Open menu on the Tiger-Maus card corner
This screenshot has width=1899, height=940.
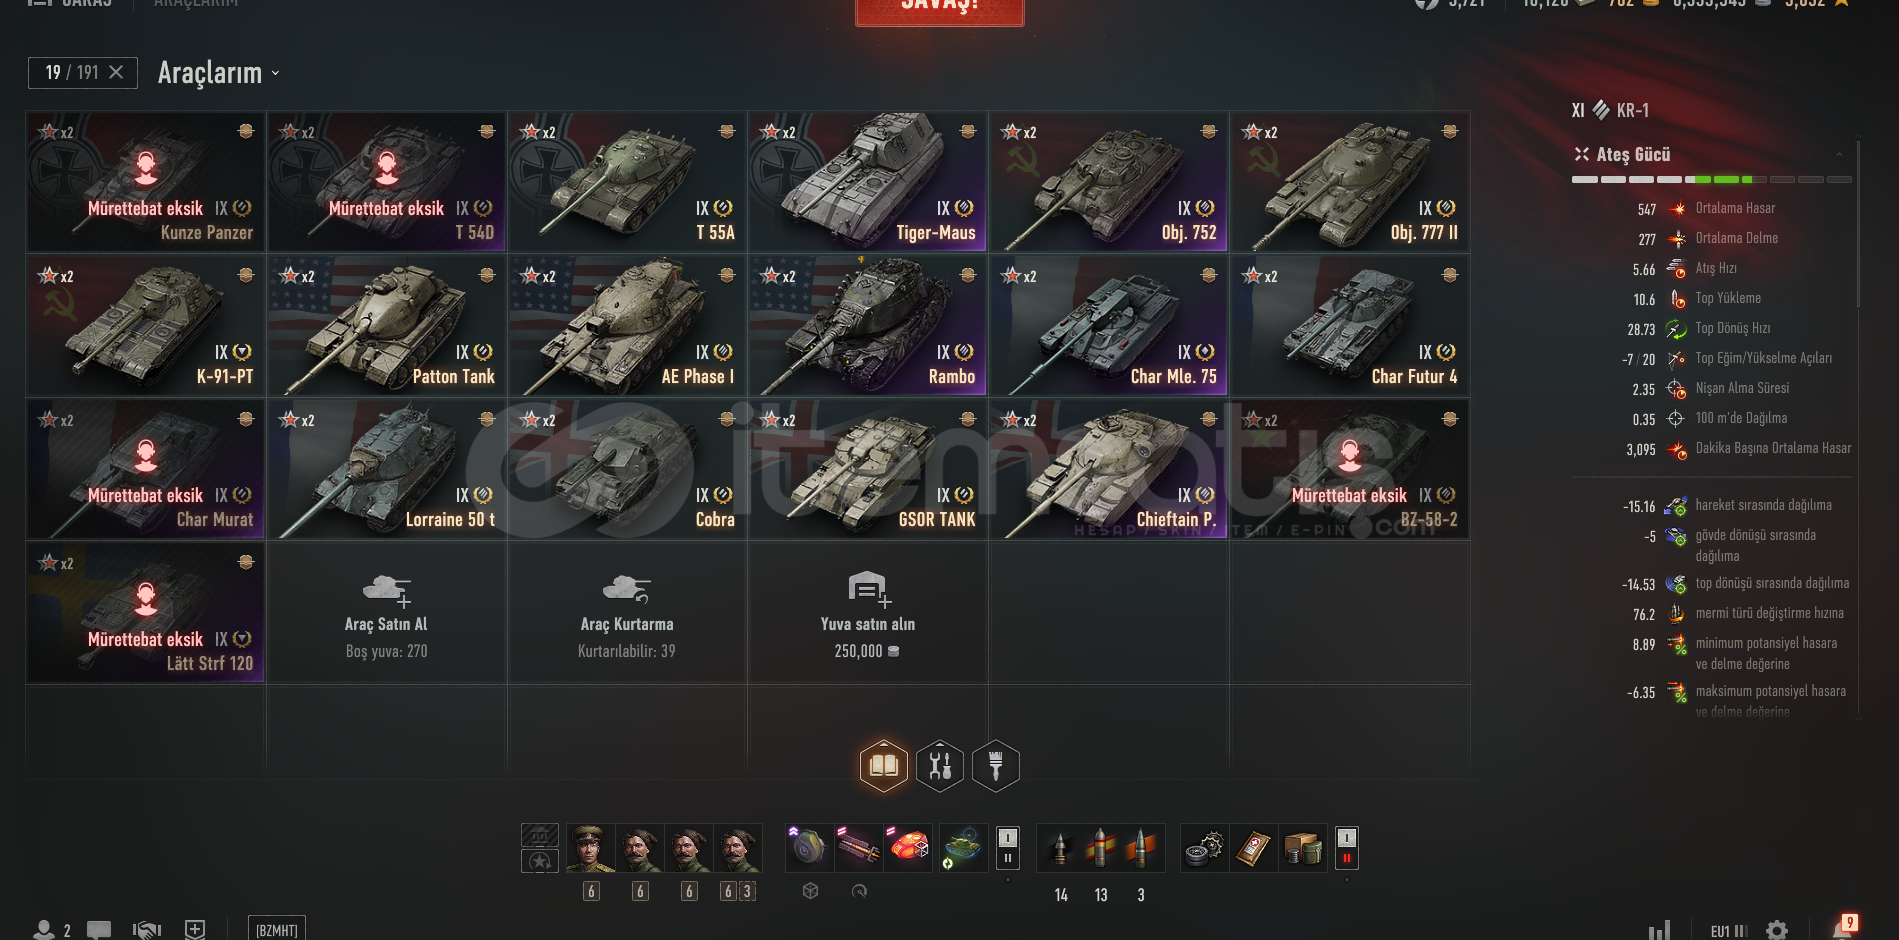point(968,132)
